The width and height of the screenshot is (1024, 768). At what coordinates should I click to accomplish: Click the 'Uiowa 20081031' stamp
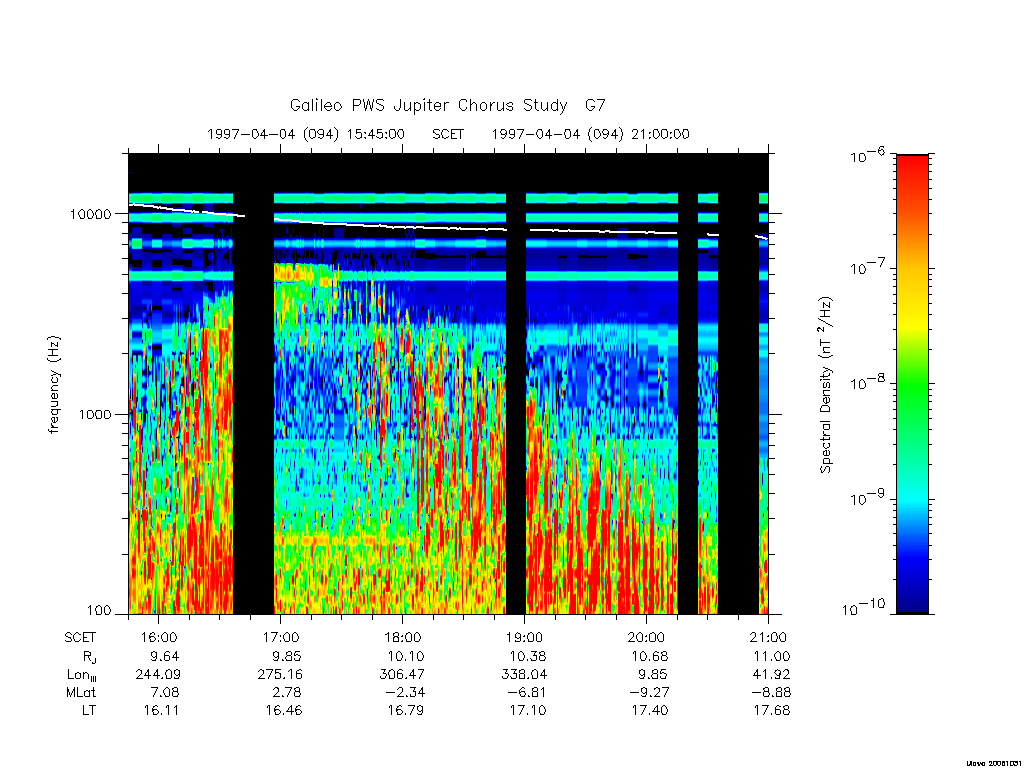(x=995, y=763)
